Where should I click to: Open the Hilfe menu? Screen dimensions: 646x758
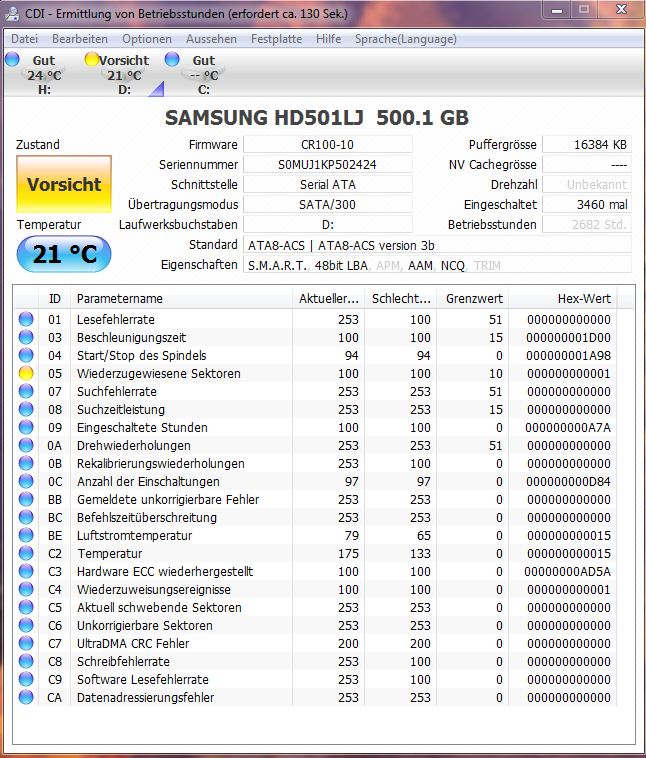click(x=328, y=39)
